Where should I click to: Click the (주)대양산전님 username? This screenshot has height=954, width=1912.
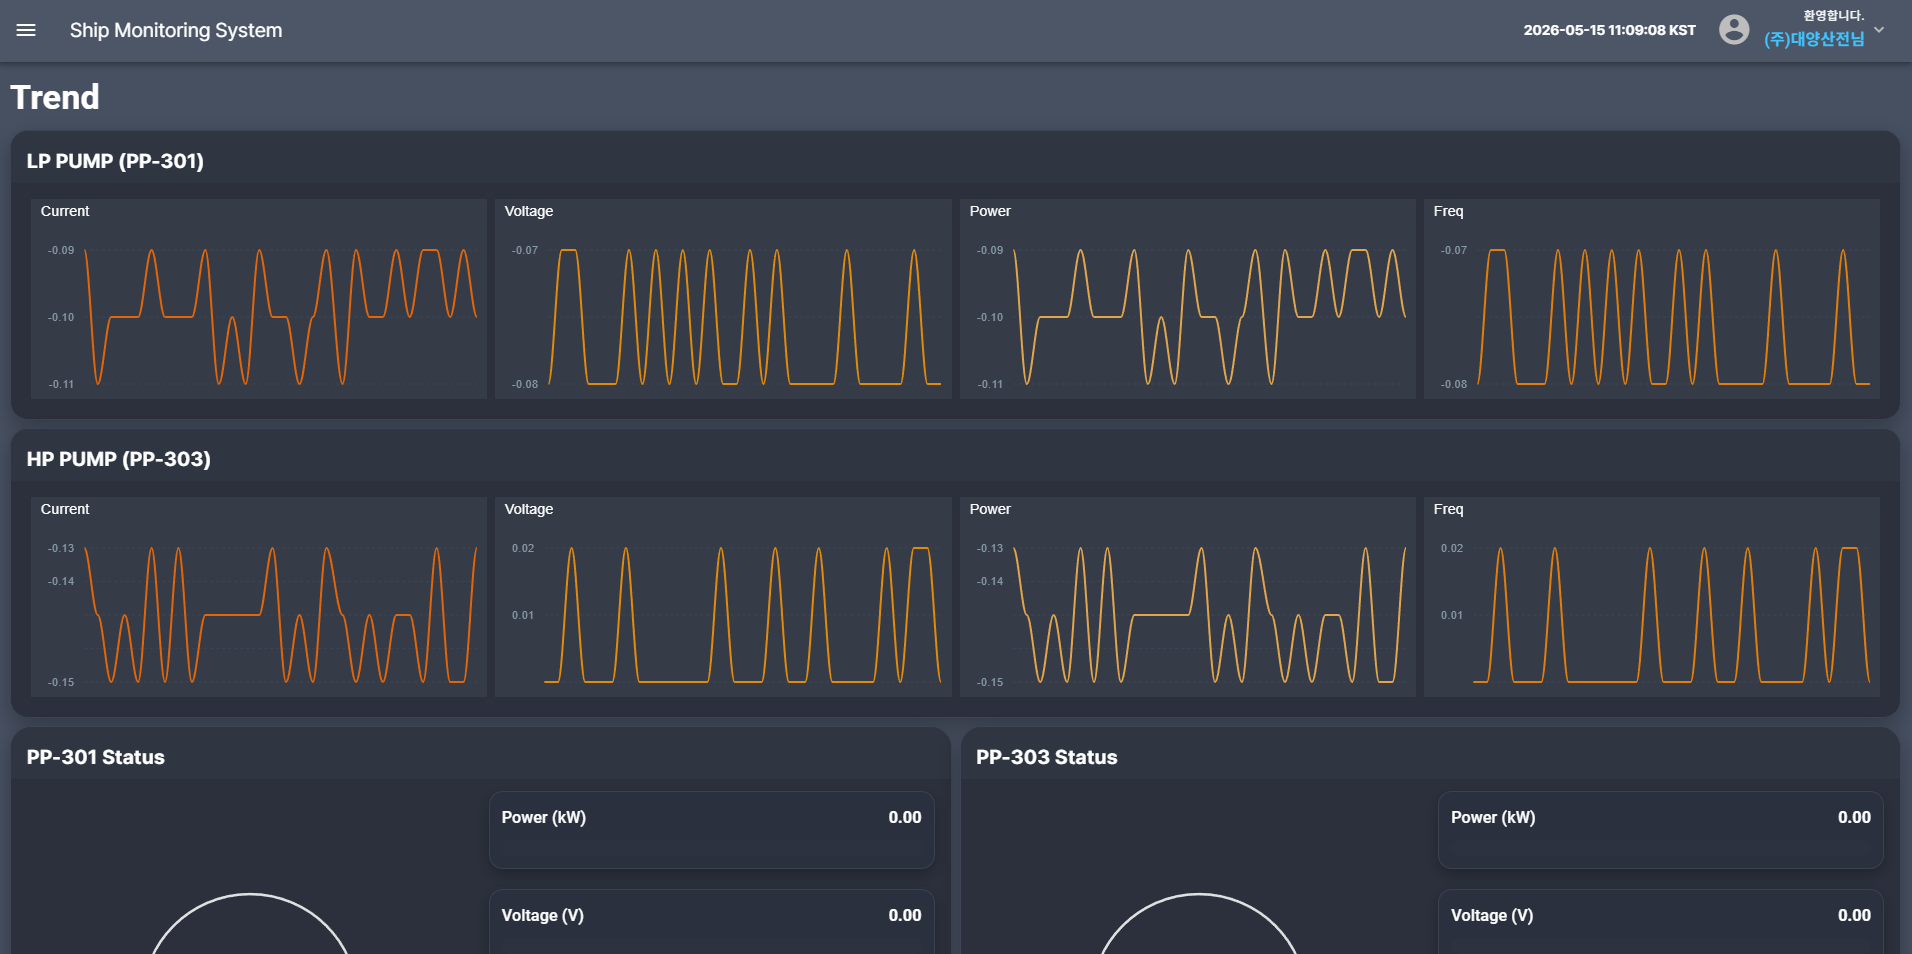coord(1814,39)
